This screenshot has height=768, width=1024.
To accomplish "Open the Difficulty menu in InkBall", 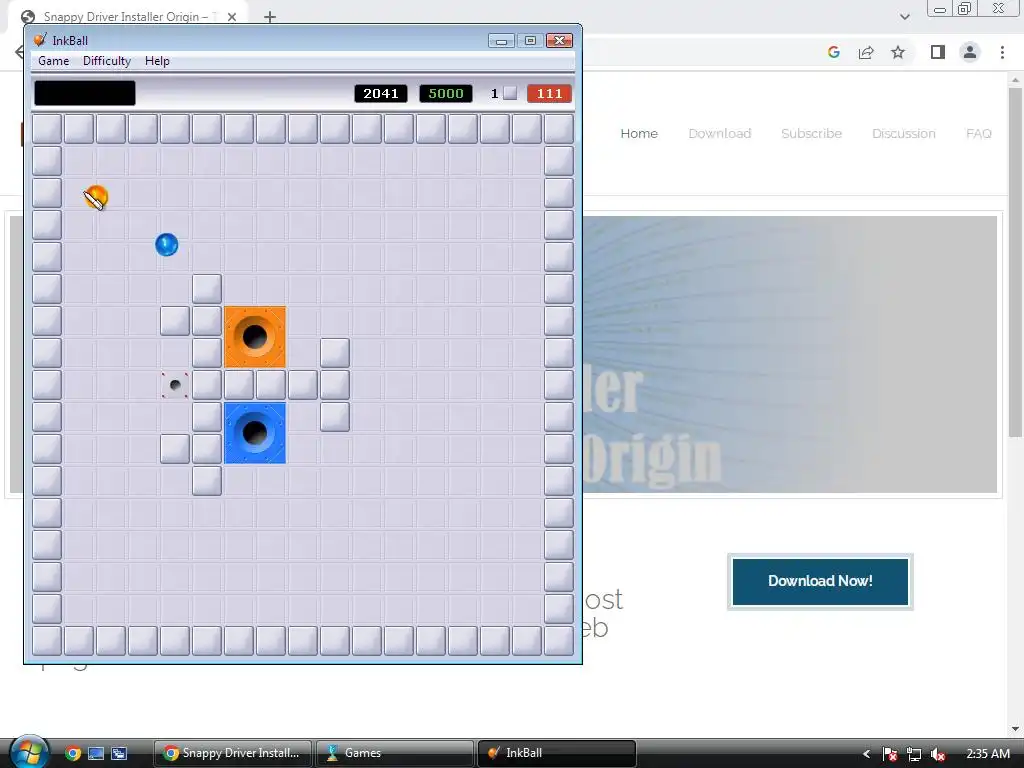I will 107,61.
